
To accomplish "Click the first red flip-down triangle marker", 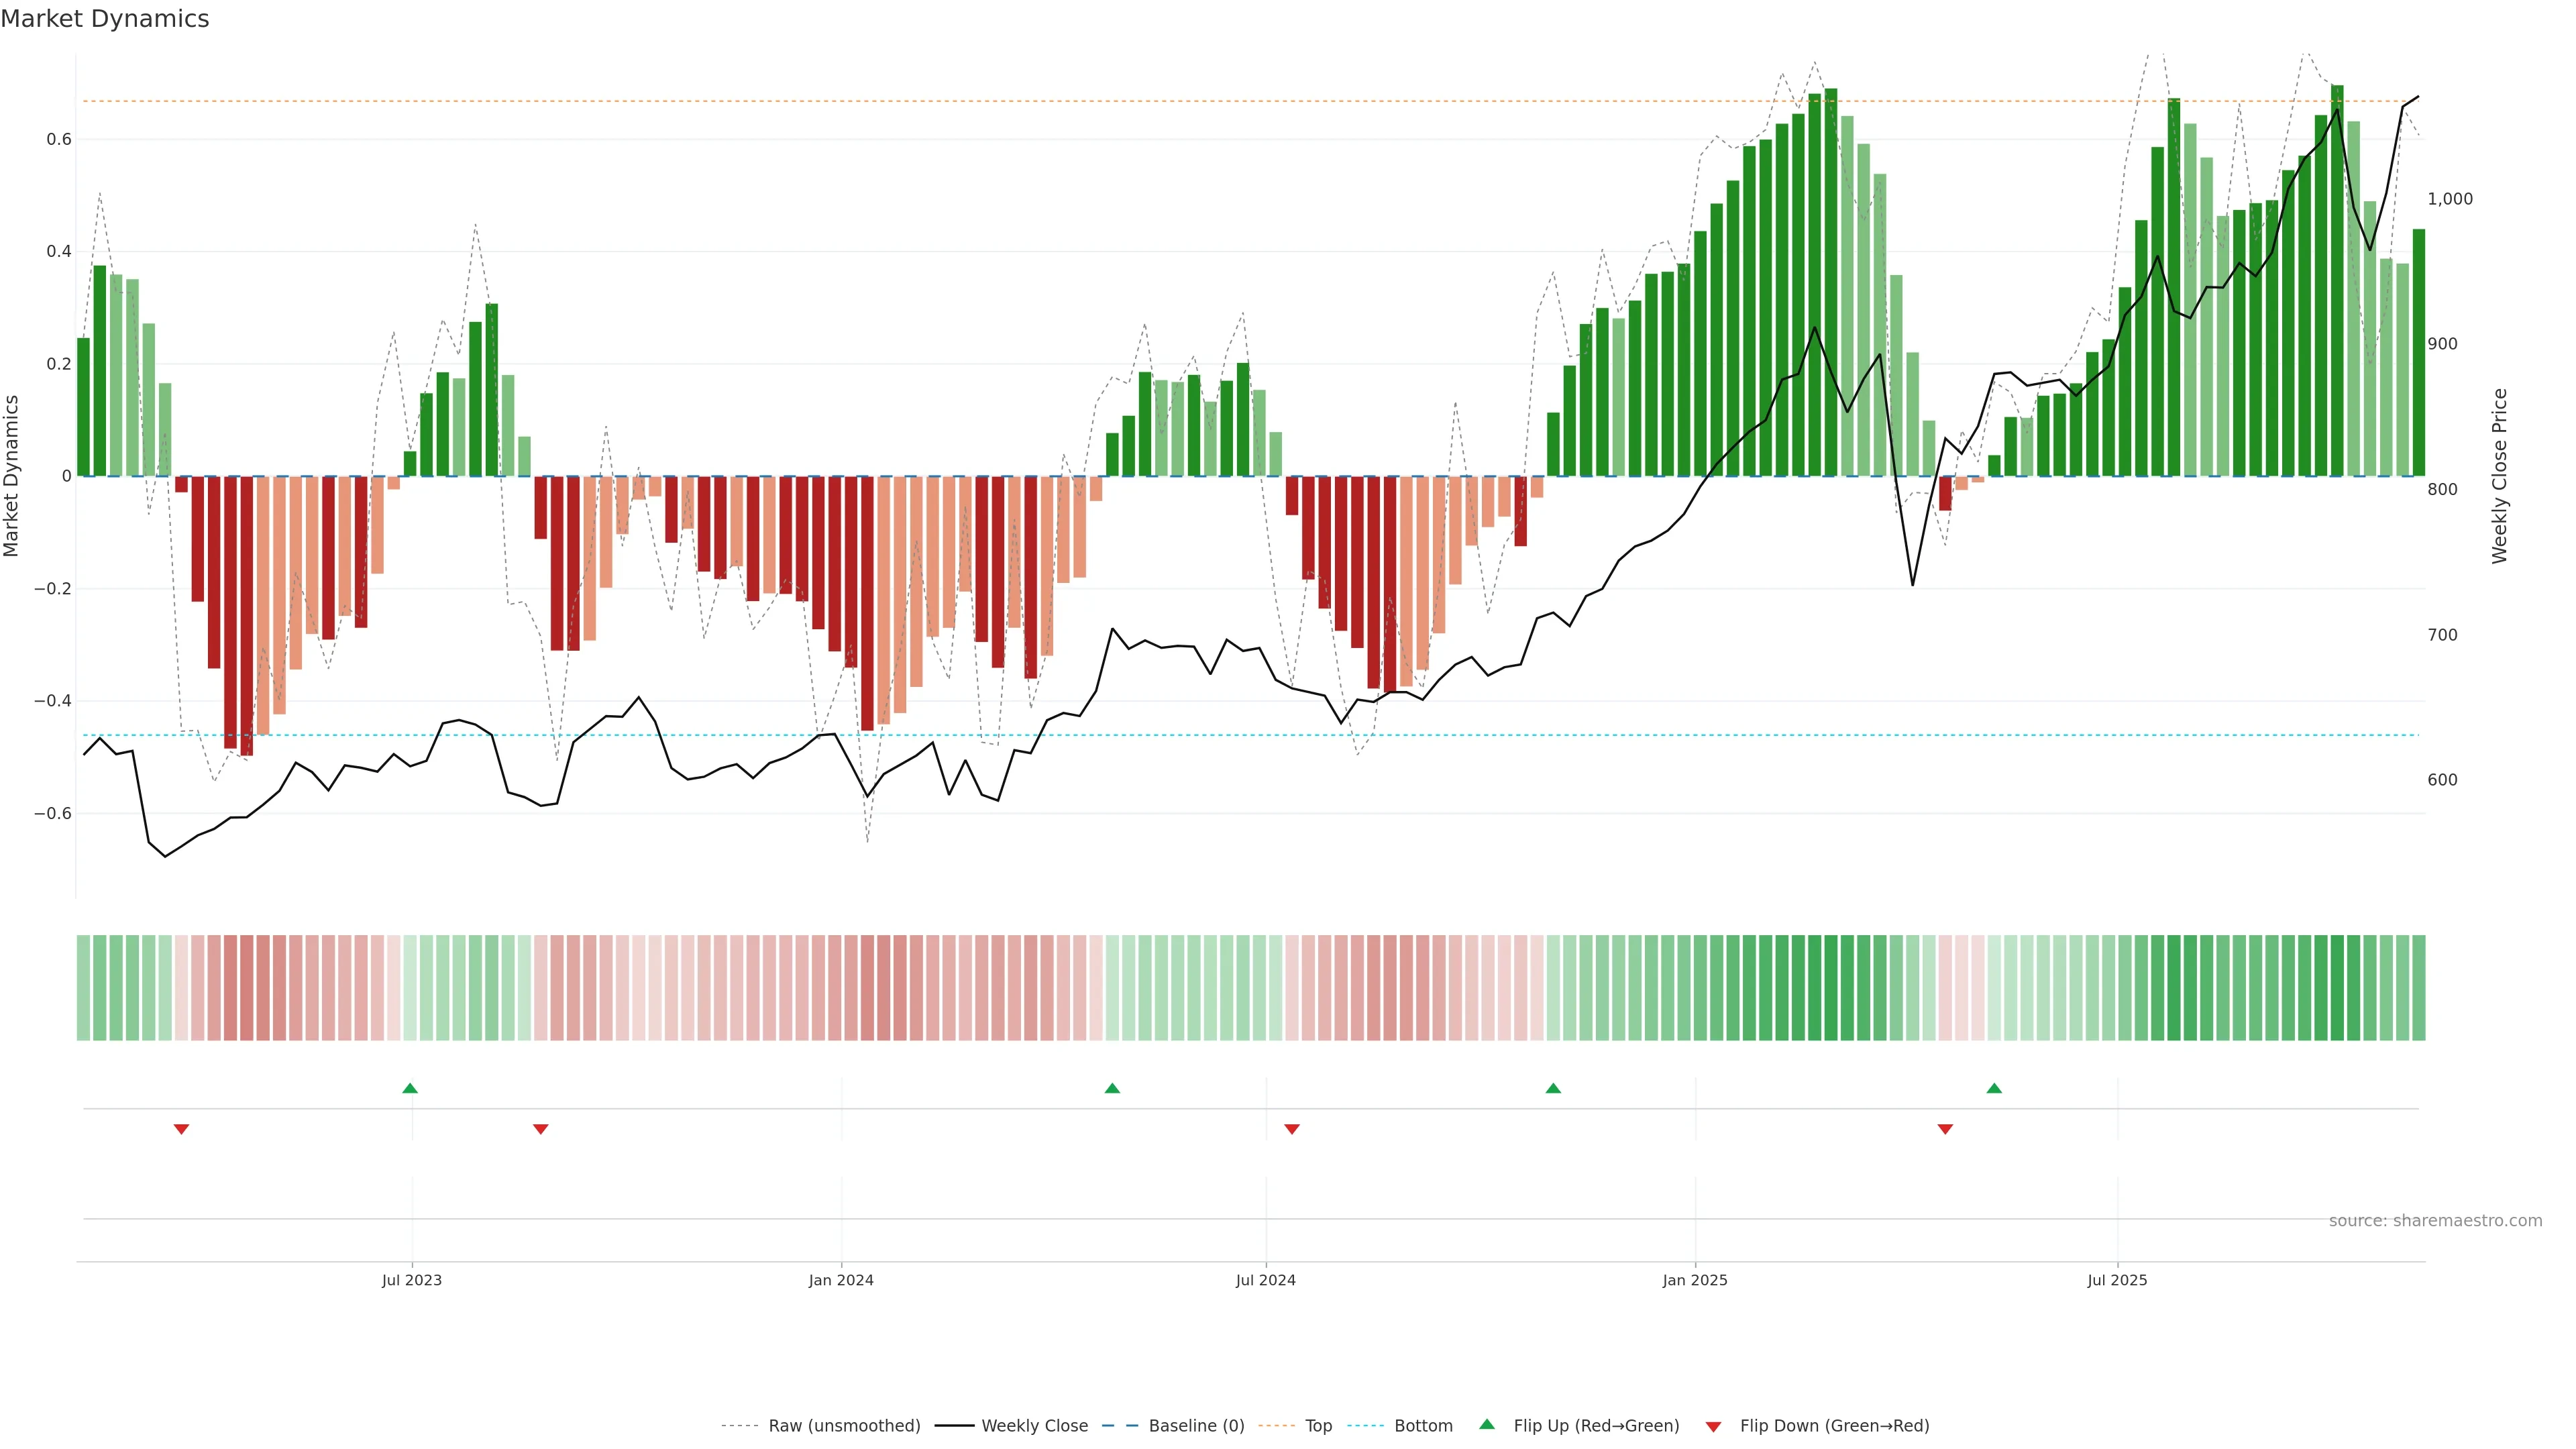I will coord(181,1129).
